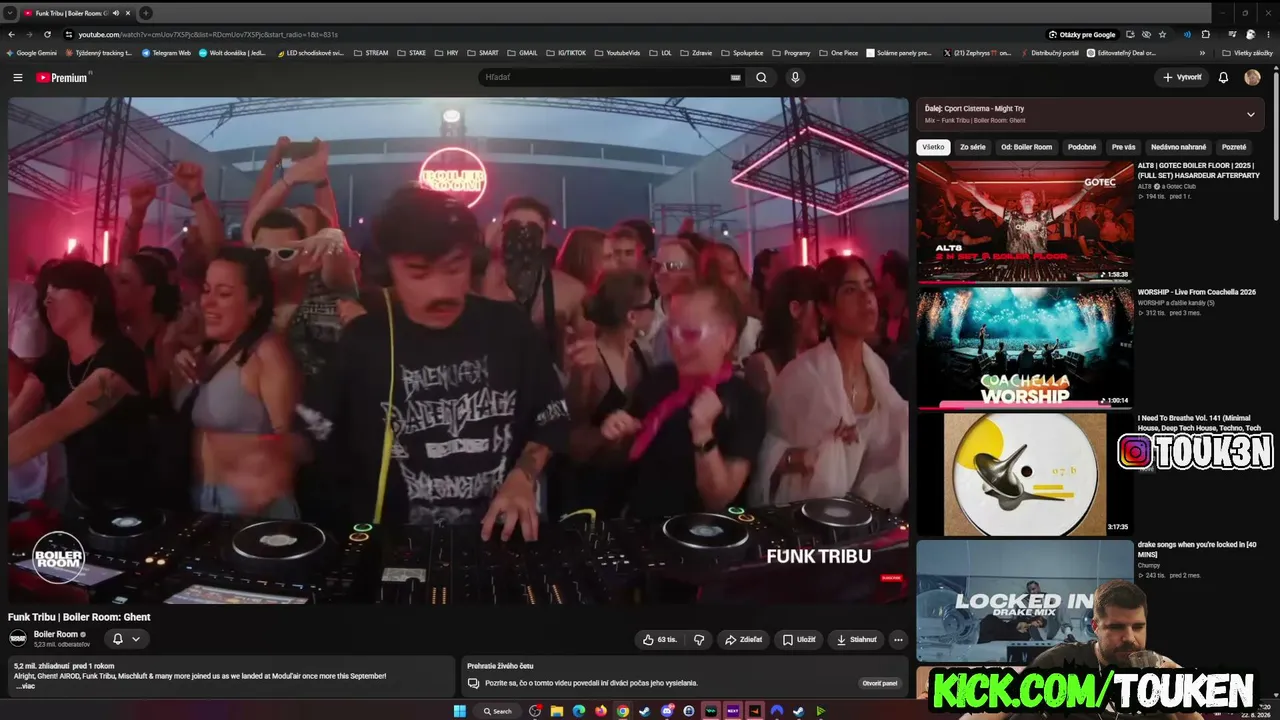The image size is (1280, 720).
Task: Open the Boiler Room channel name link
Action: tap(56, 634)
